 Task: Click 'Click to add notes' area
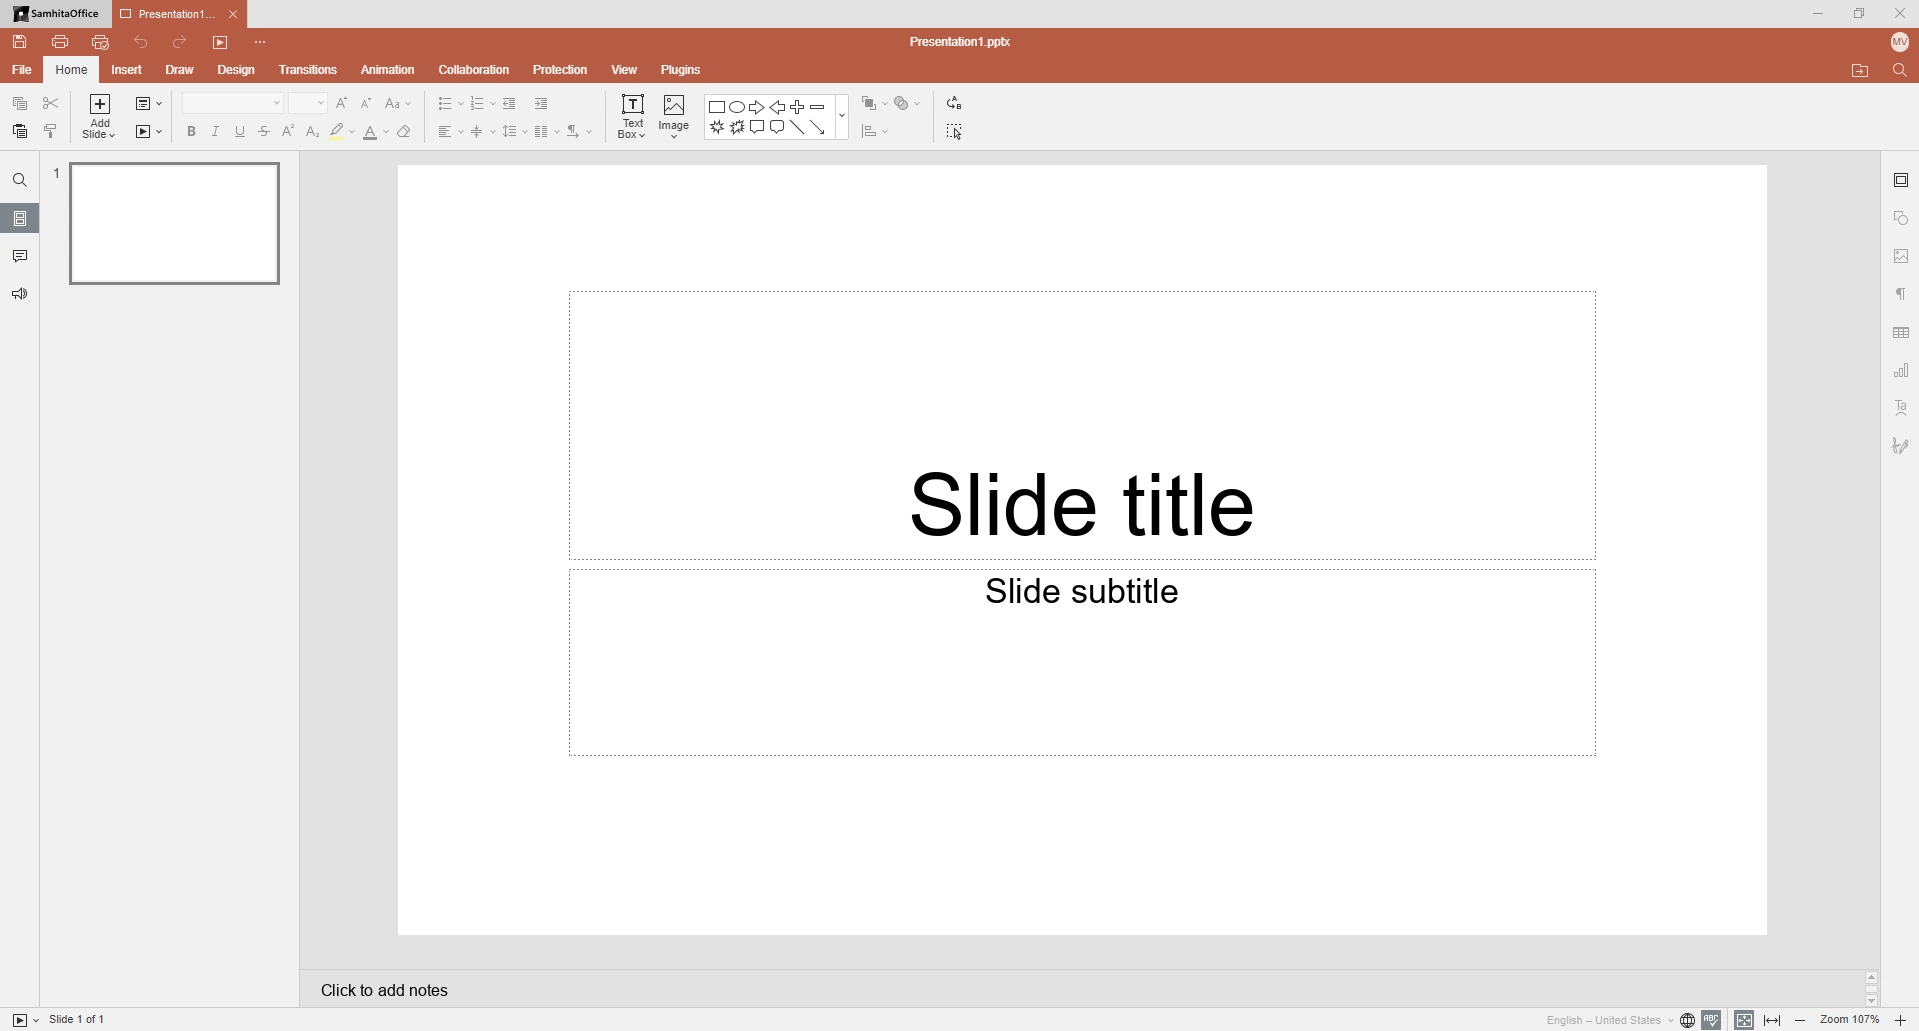coord(385,990)
